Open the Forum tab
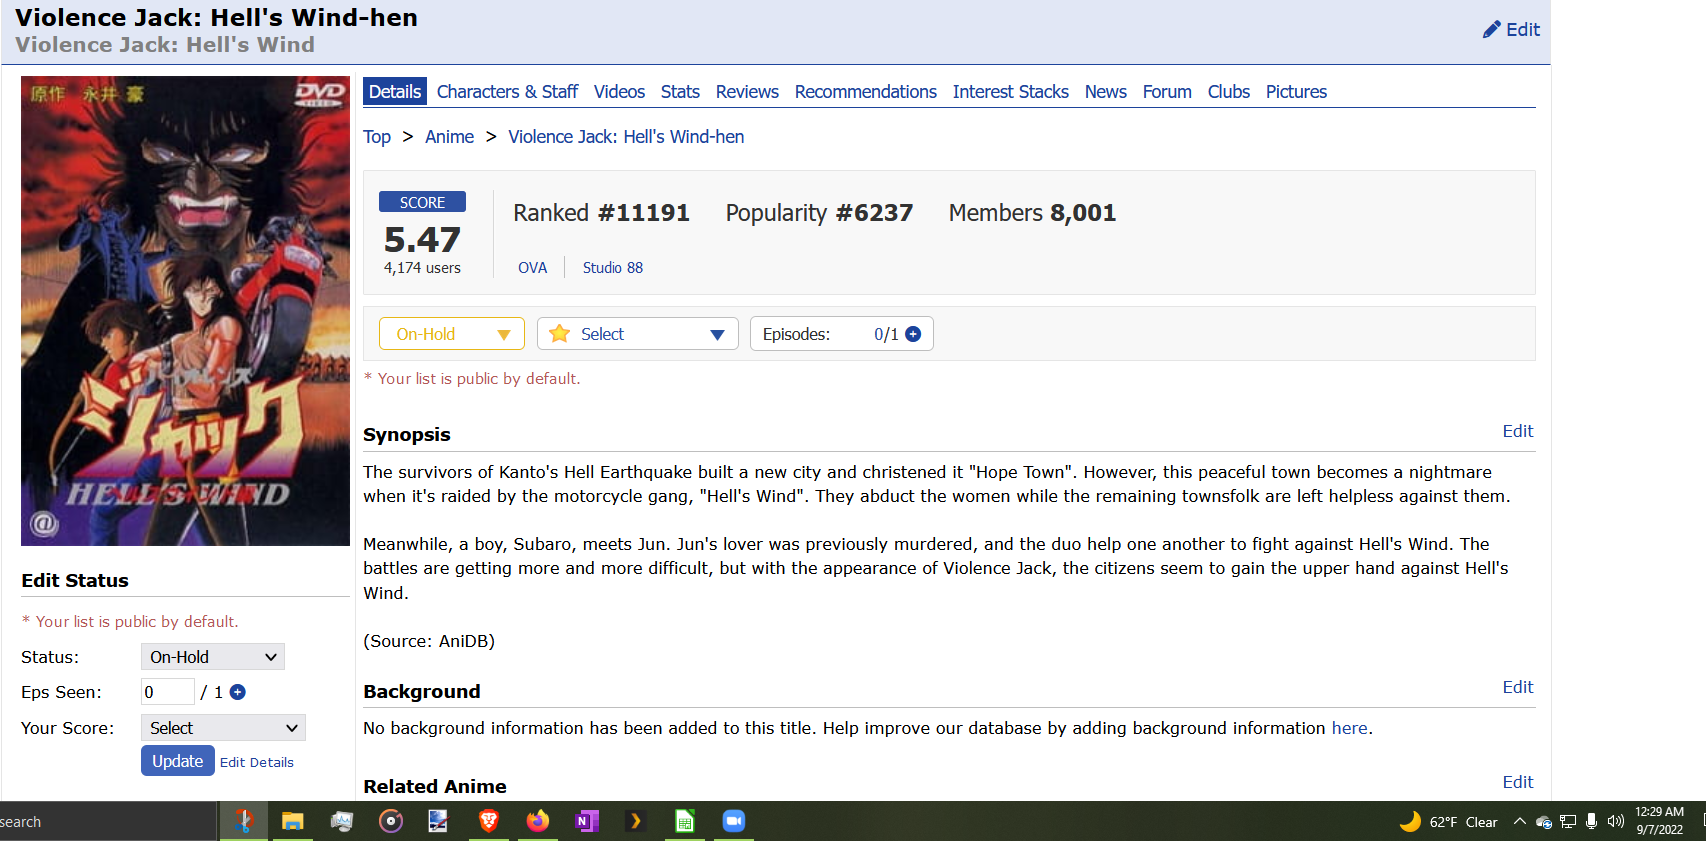The height and width of the screenshot is (841, 1706). pos(1167,92)
